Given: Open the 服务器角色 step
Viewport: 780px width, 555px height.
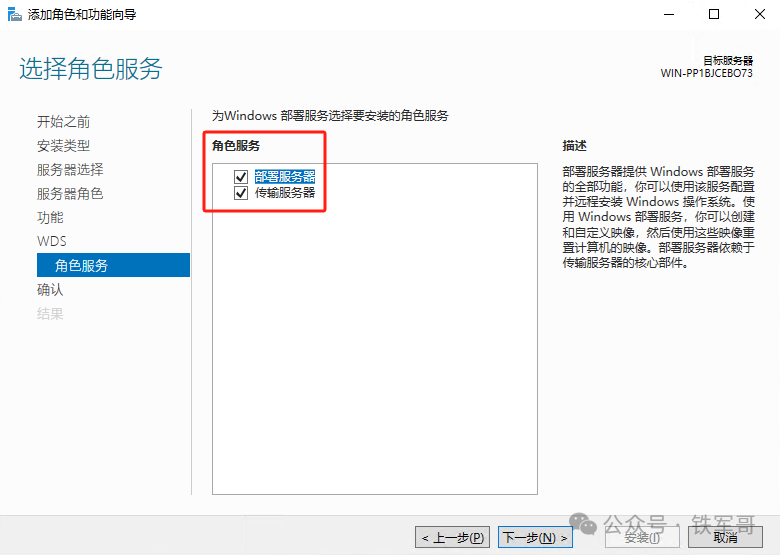Looking at the screenshot, I should 70,193.
